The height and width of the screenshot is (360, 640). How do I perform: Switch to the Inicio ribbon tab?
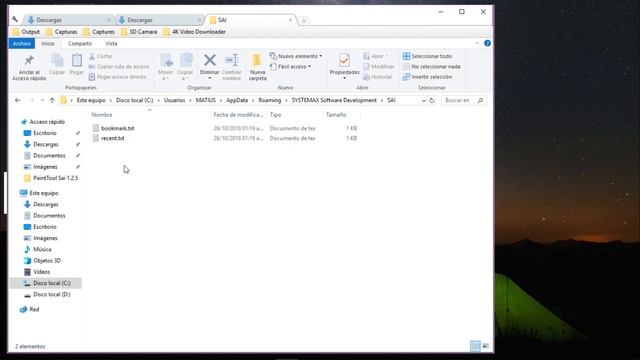pos(48,43)
